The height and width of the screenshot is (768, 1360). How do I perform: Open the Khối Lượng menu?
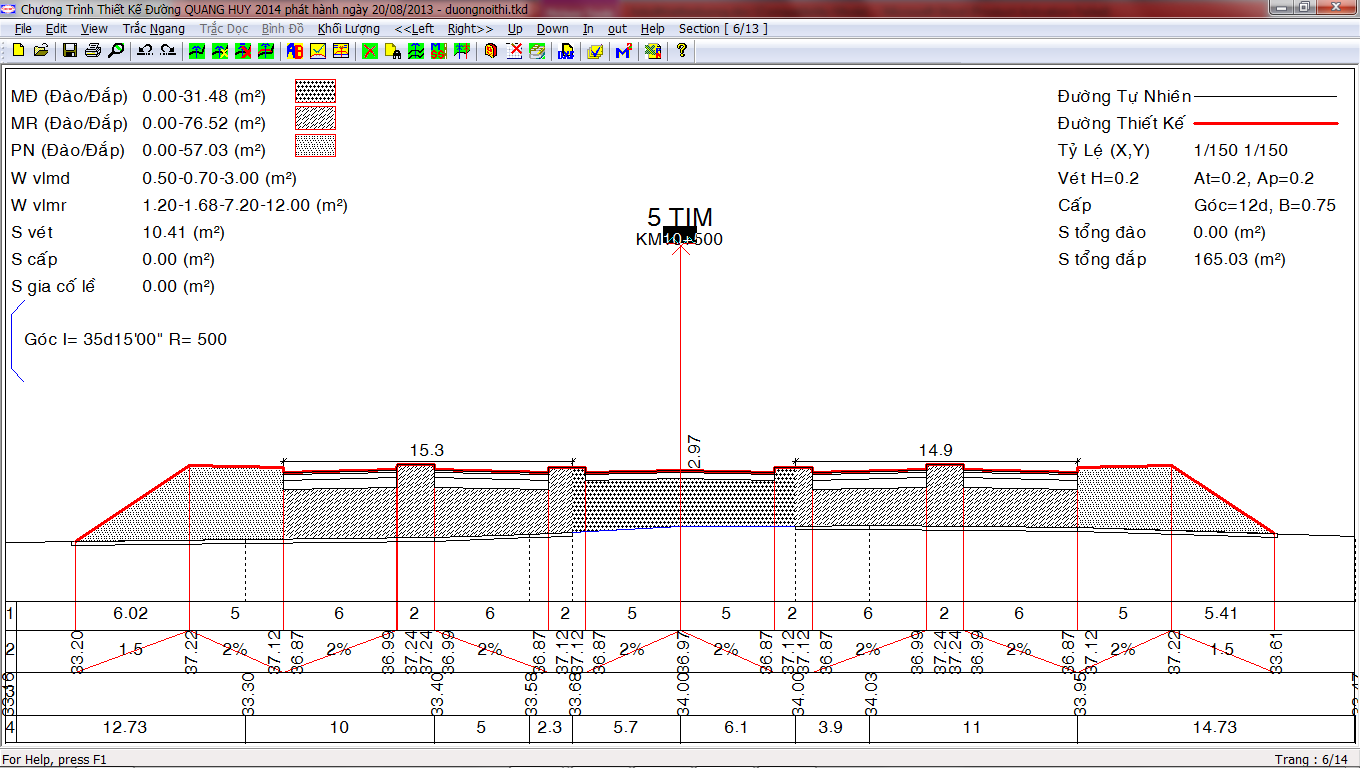tap(349, 29)
